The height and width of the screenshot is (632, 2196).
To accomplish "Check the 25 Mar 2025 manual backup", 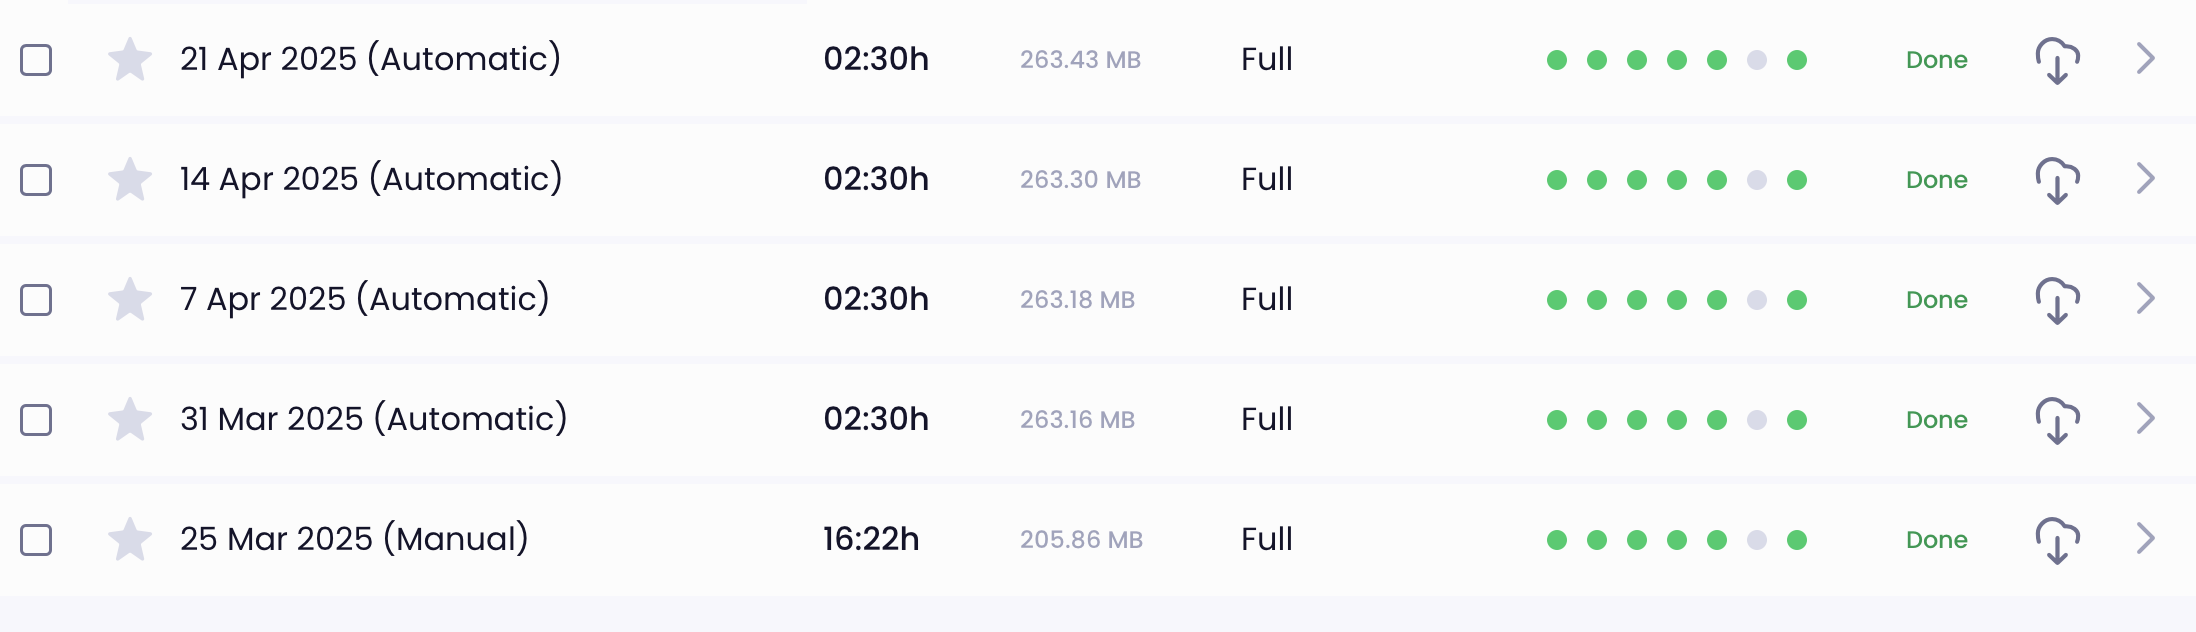I will (x=36, y=540).
